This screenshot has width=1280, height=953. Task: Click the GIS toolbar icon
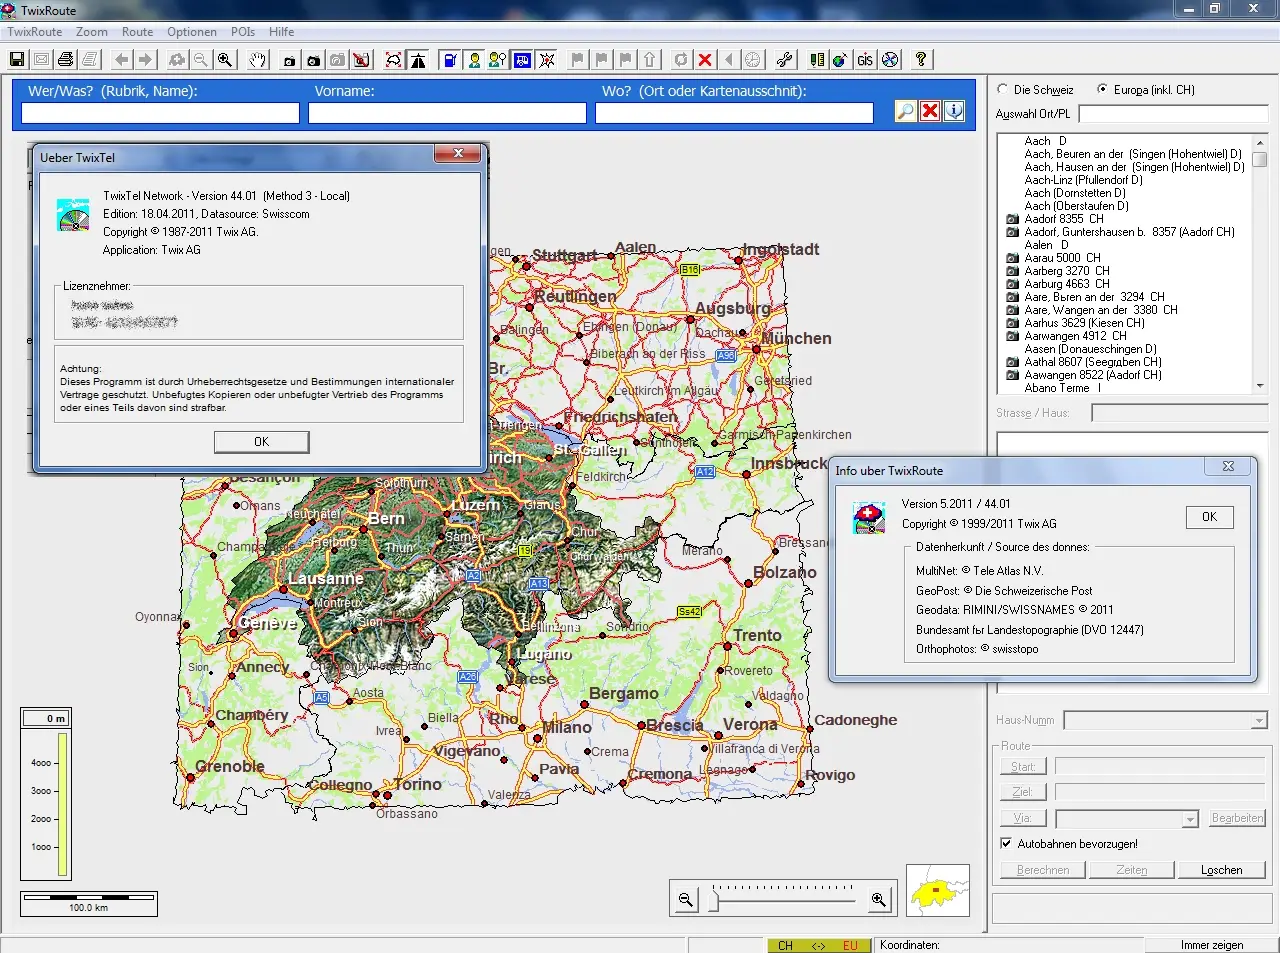coord(864,59)
